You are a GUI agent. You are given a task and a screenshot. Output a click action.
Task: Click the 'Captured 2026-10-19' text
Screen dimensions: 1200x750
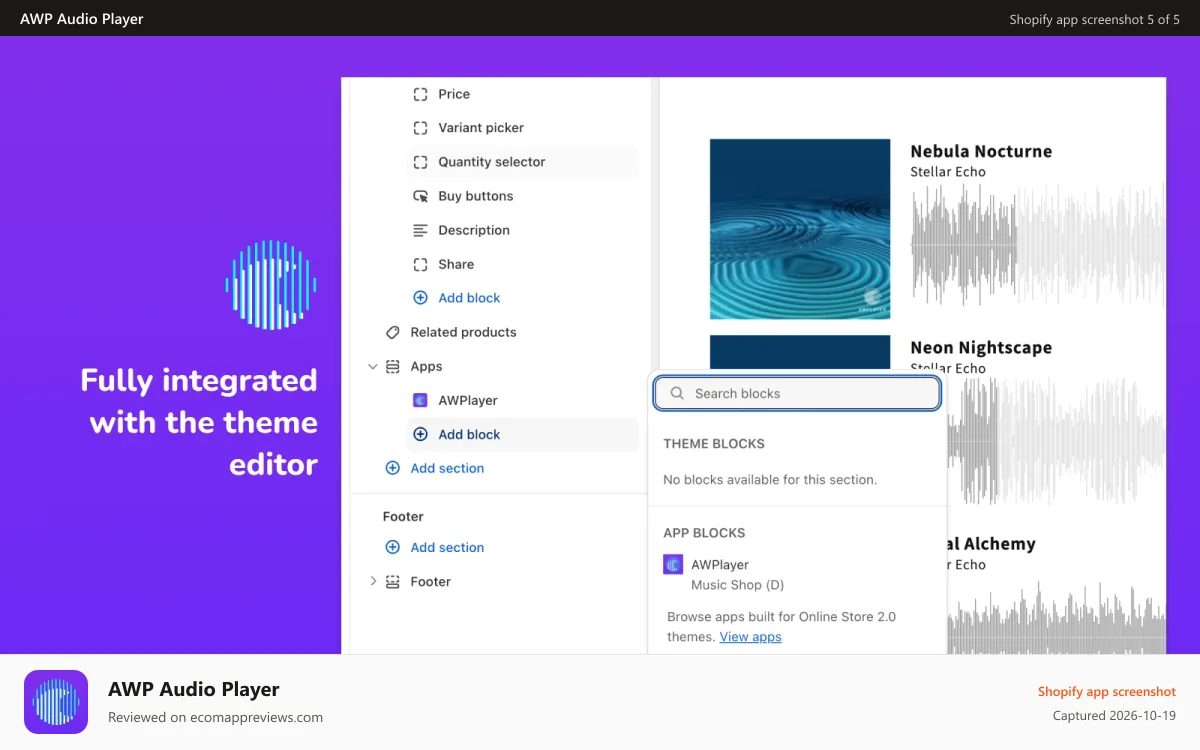tap(1114, 716)
